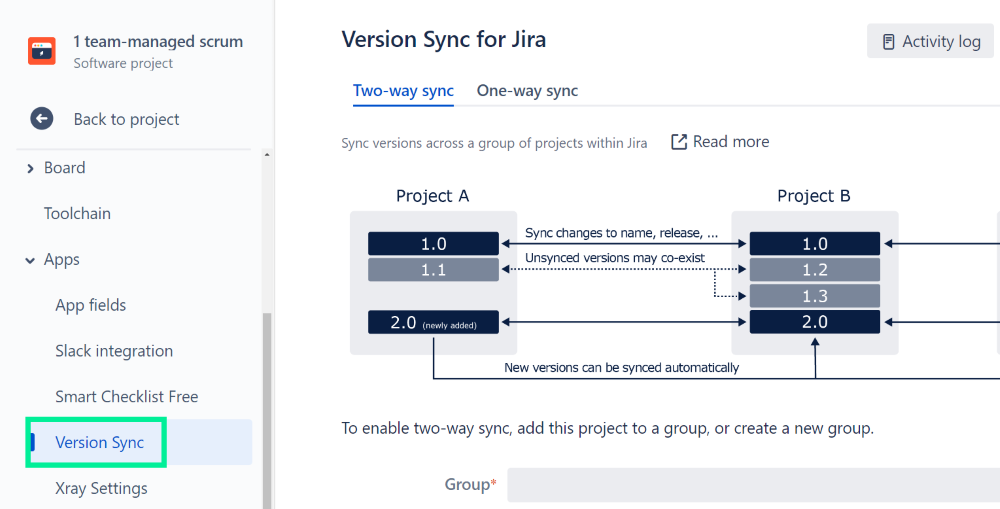
Task: Click the external link icon beside Read more
Action: (679, 142)
